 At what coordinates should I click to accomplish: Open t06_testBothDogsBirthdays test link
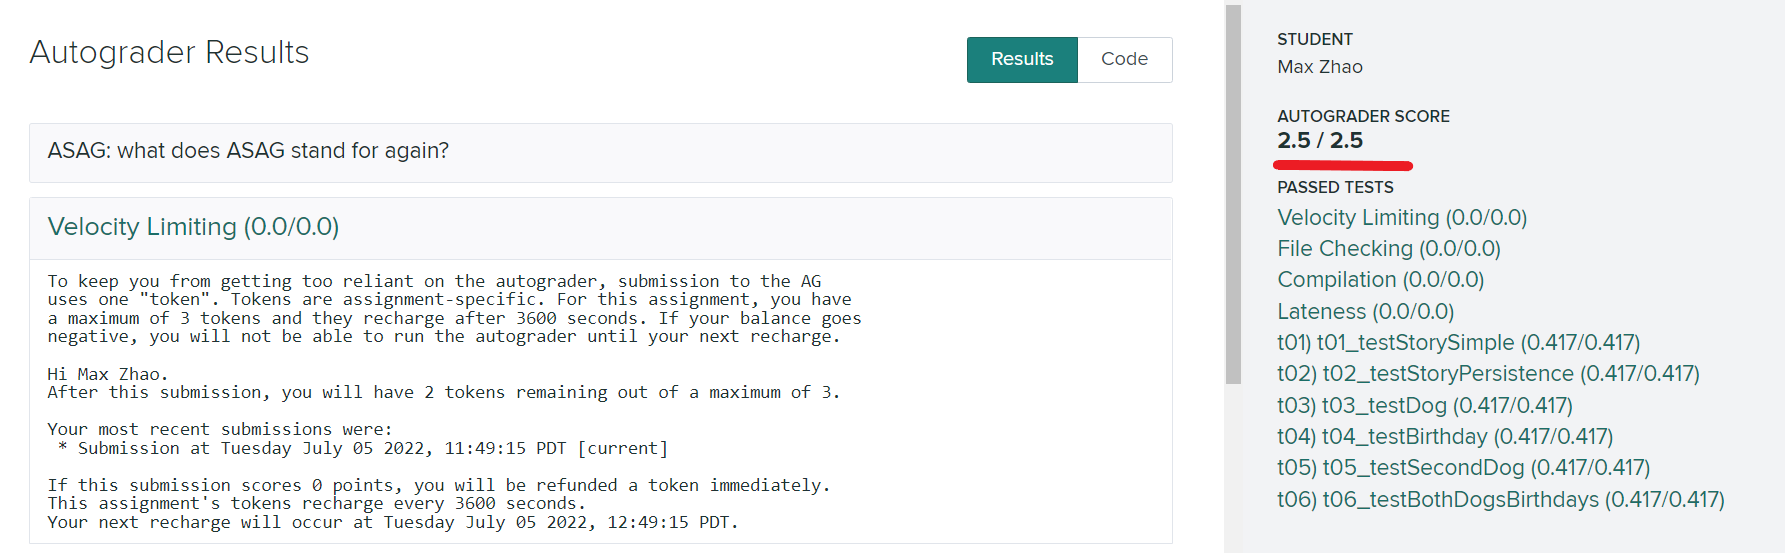1500,500
